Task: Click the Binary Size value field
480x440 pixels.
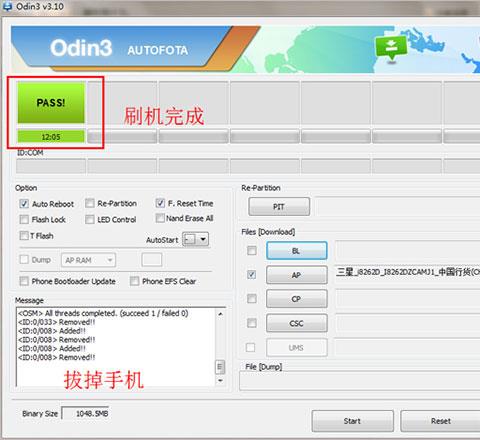Action: (85, 414)
